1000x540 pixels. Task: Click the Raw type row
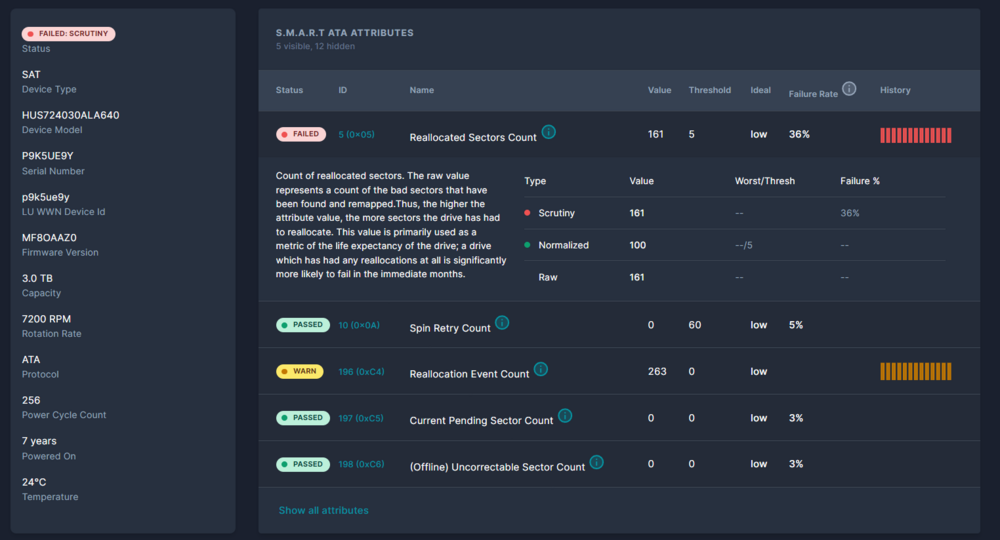[734, 277]
